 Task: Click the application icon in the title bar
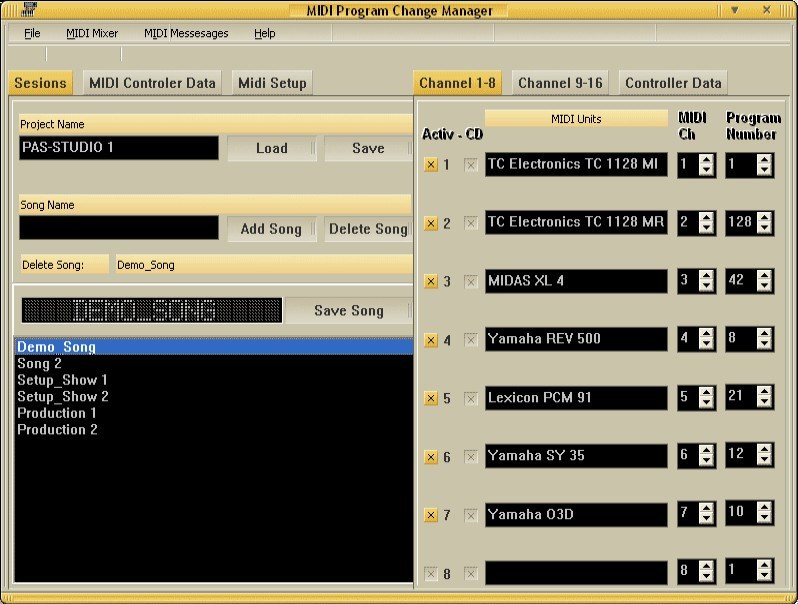point(30,9)
